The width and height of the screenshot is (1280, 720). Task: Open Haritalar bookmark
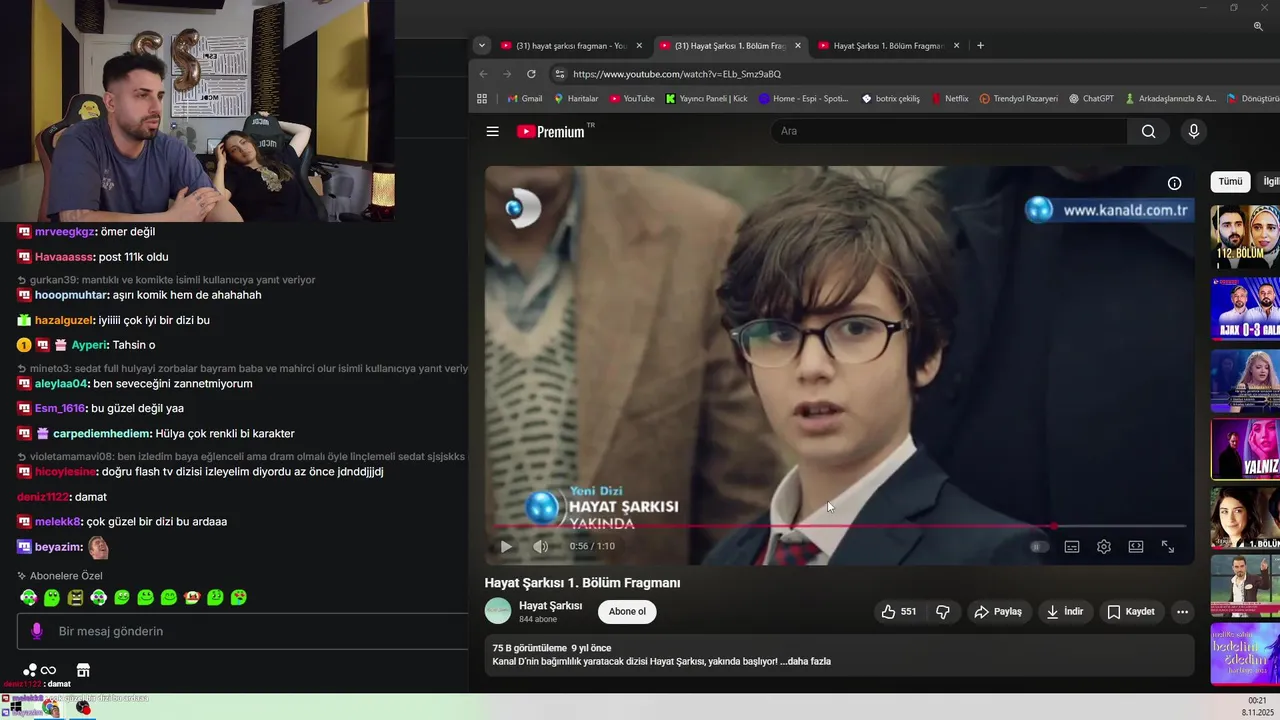pos(575,99)
